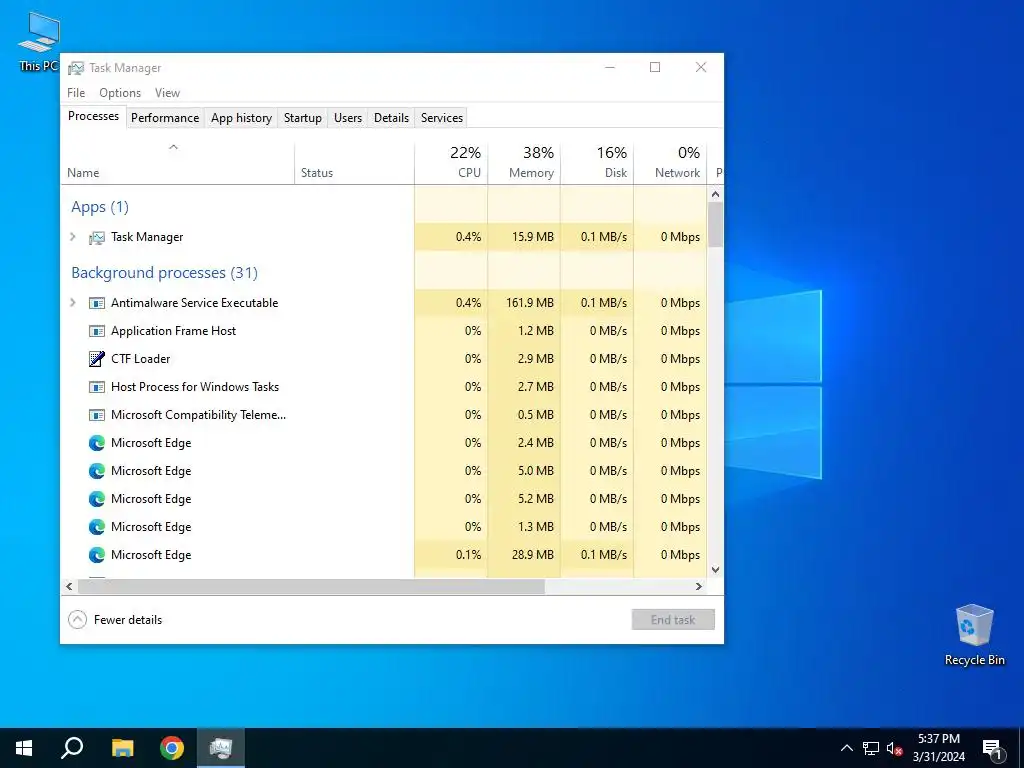This screenshot has height=768, width=1024.
Task: Sort by the Disk column header
Action: [x=597, y=163]
